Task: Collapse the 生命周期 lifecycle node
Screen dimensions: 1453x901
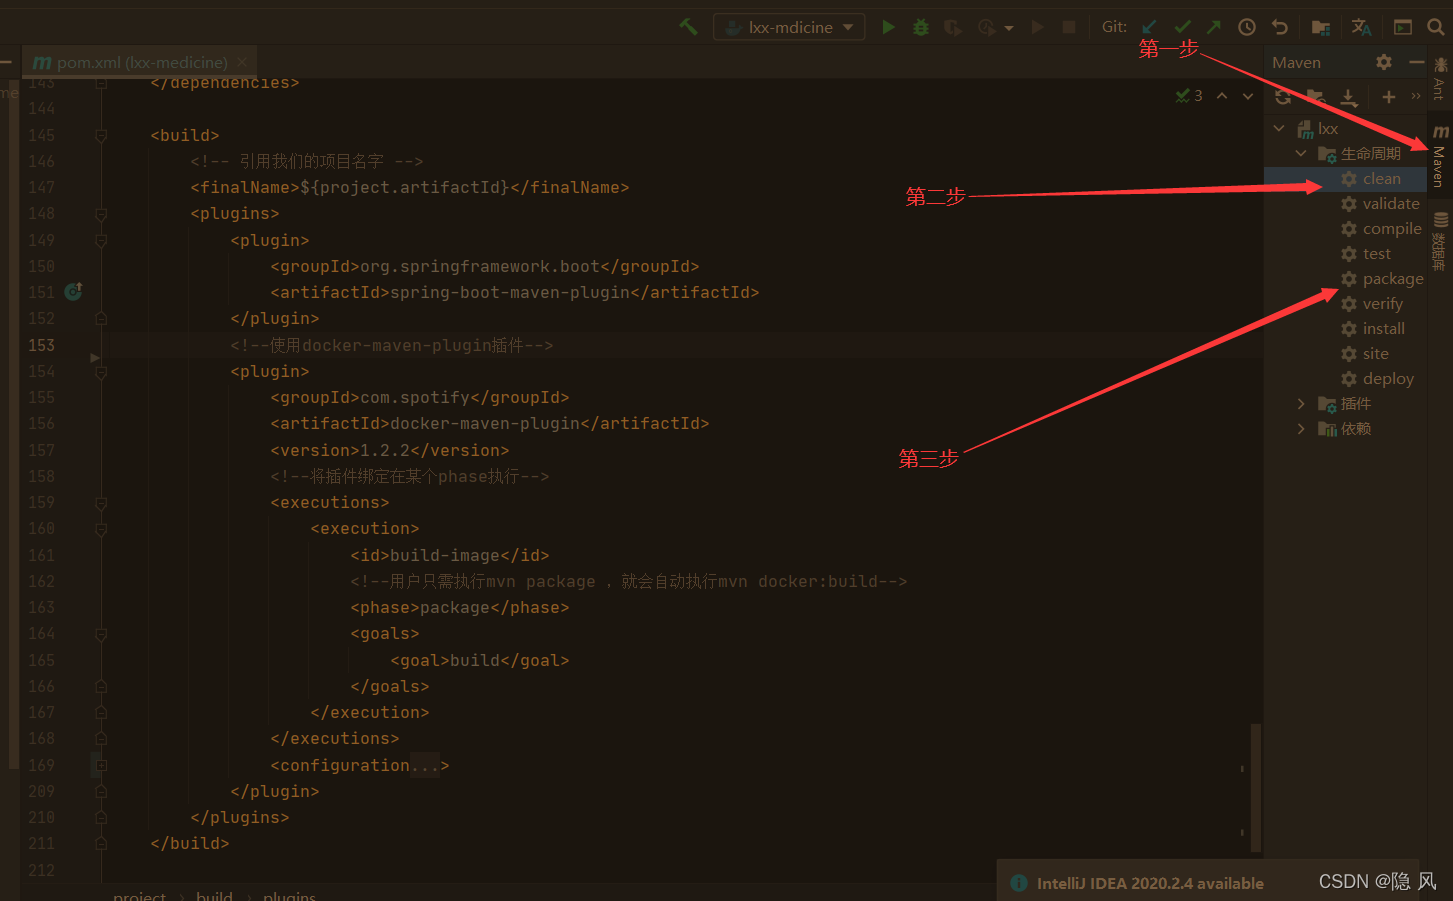Action: [x=1301, y=153]
